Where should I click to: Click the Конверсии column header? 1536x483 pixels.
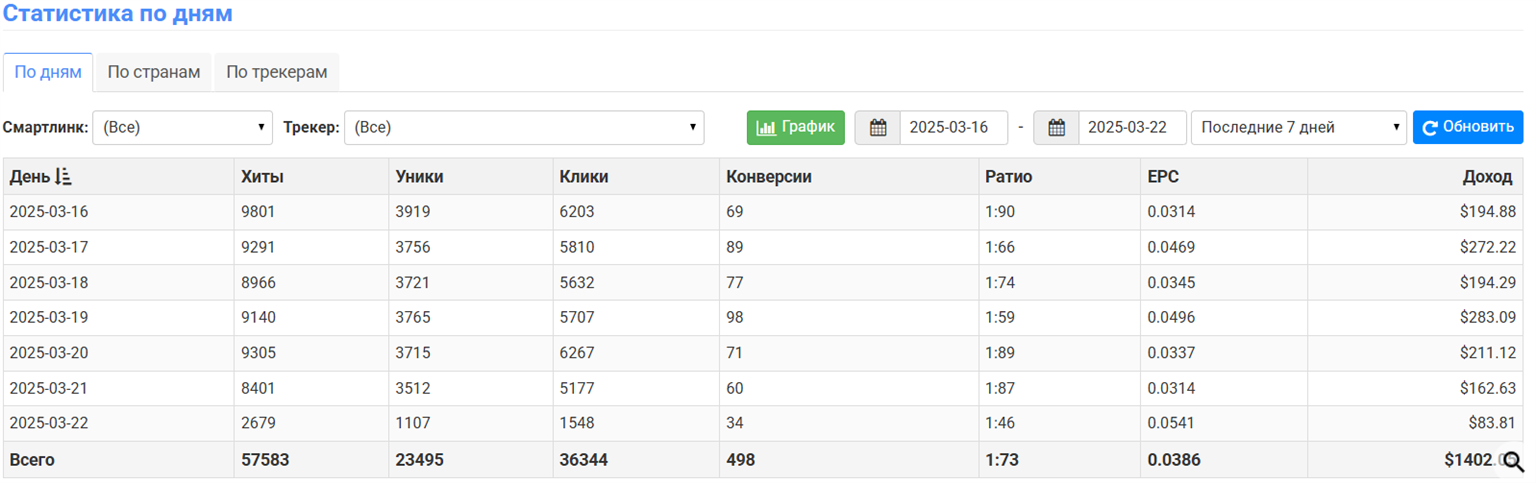[768, 177]
